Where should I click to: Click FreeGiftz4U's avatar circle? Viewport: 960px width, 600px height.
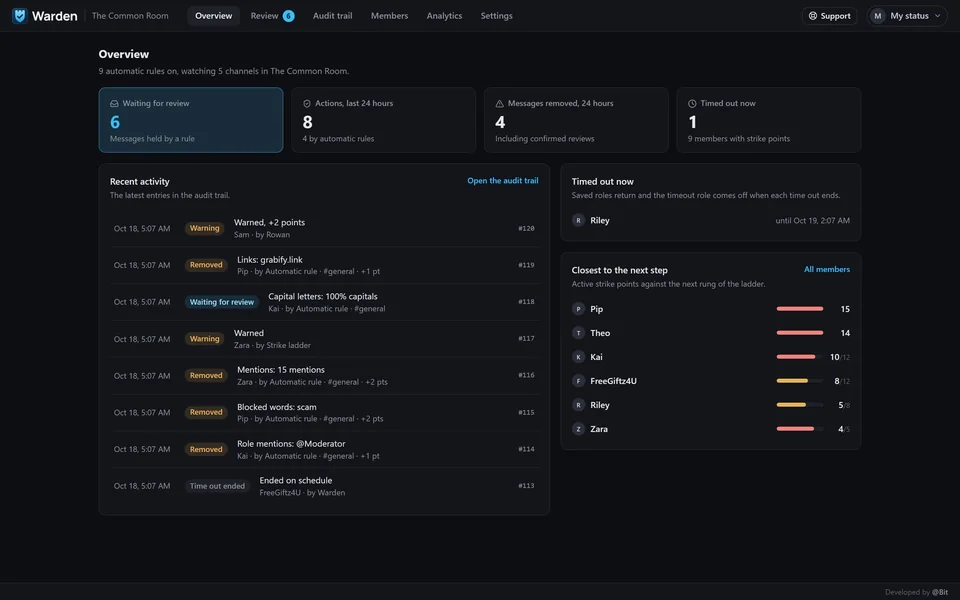(578, 381)
